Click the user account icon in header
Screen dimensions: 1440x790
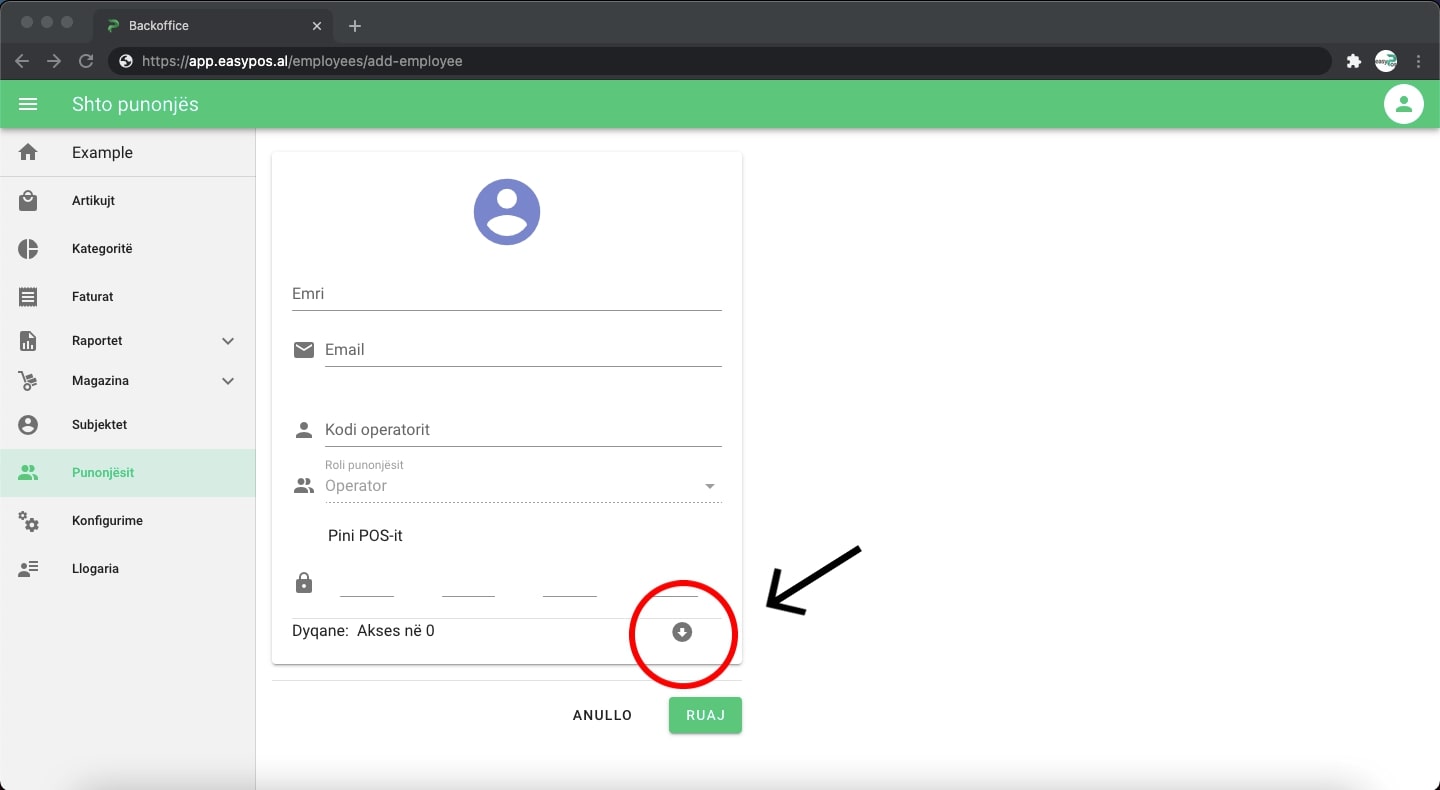pos(1403,104)
